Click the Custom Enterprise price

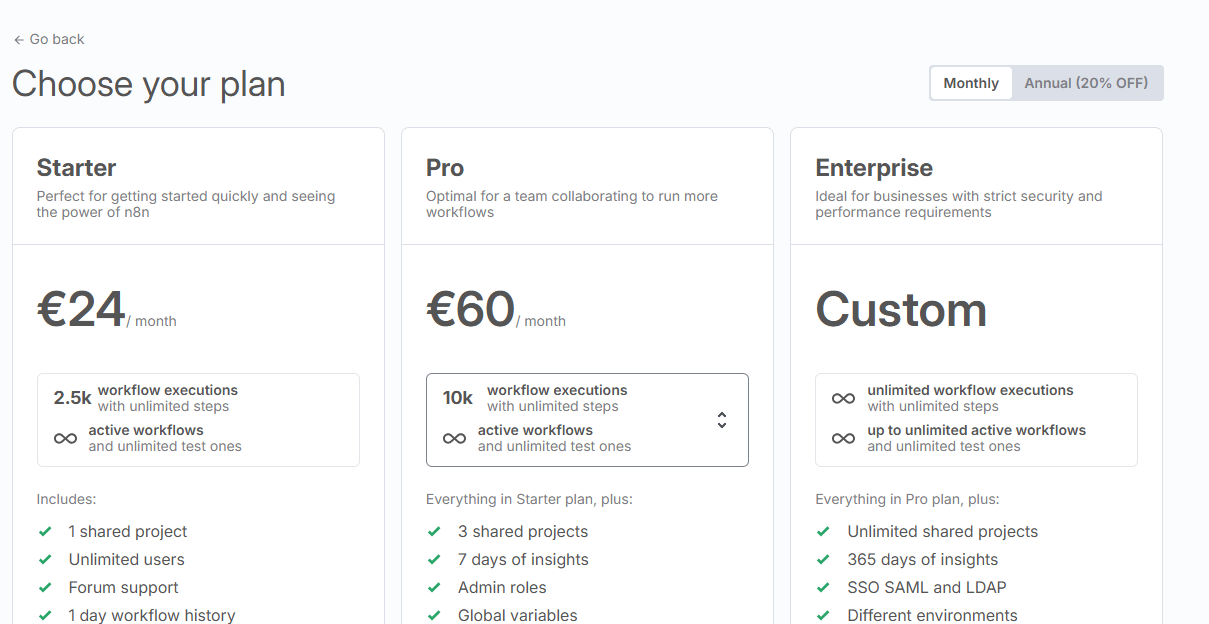(901, 310)
